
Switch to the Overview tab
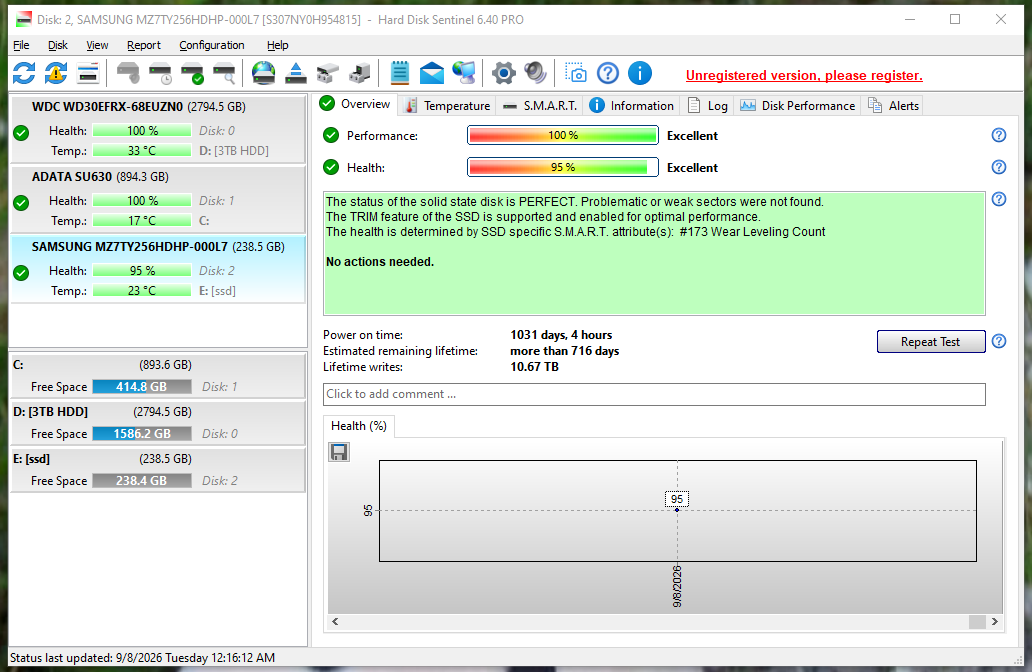click(x=355, y=104)
